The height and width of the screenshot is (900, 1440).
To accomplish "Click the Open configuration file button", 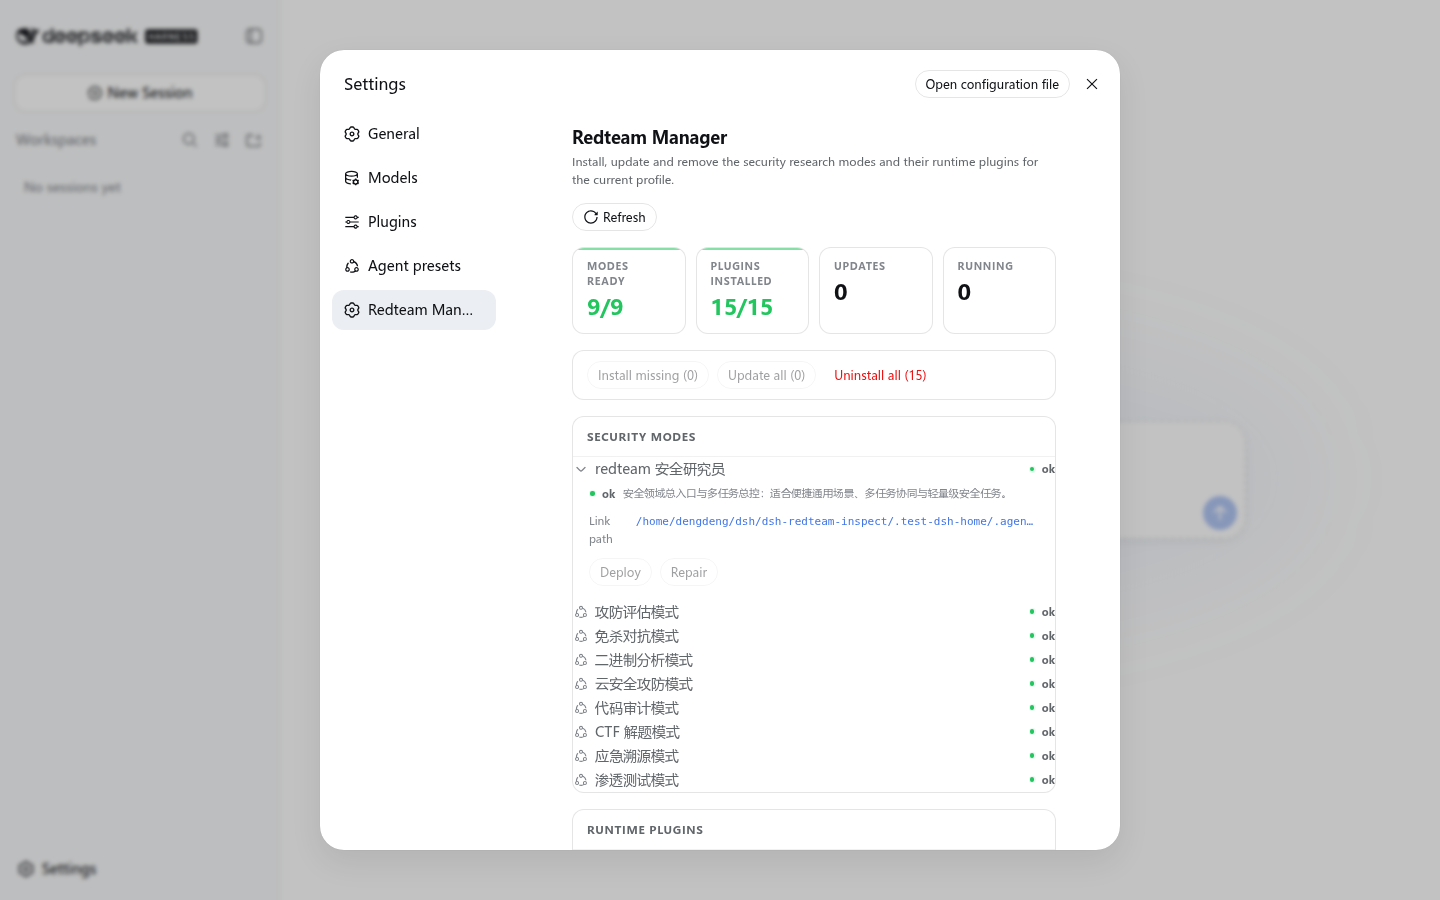I will point(992,84).
